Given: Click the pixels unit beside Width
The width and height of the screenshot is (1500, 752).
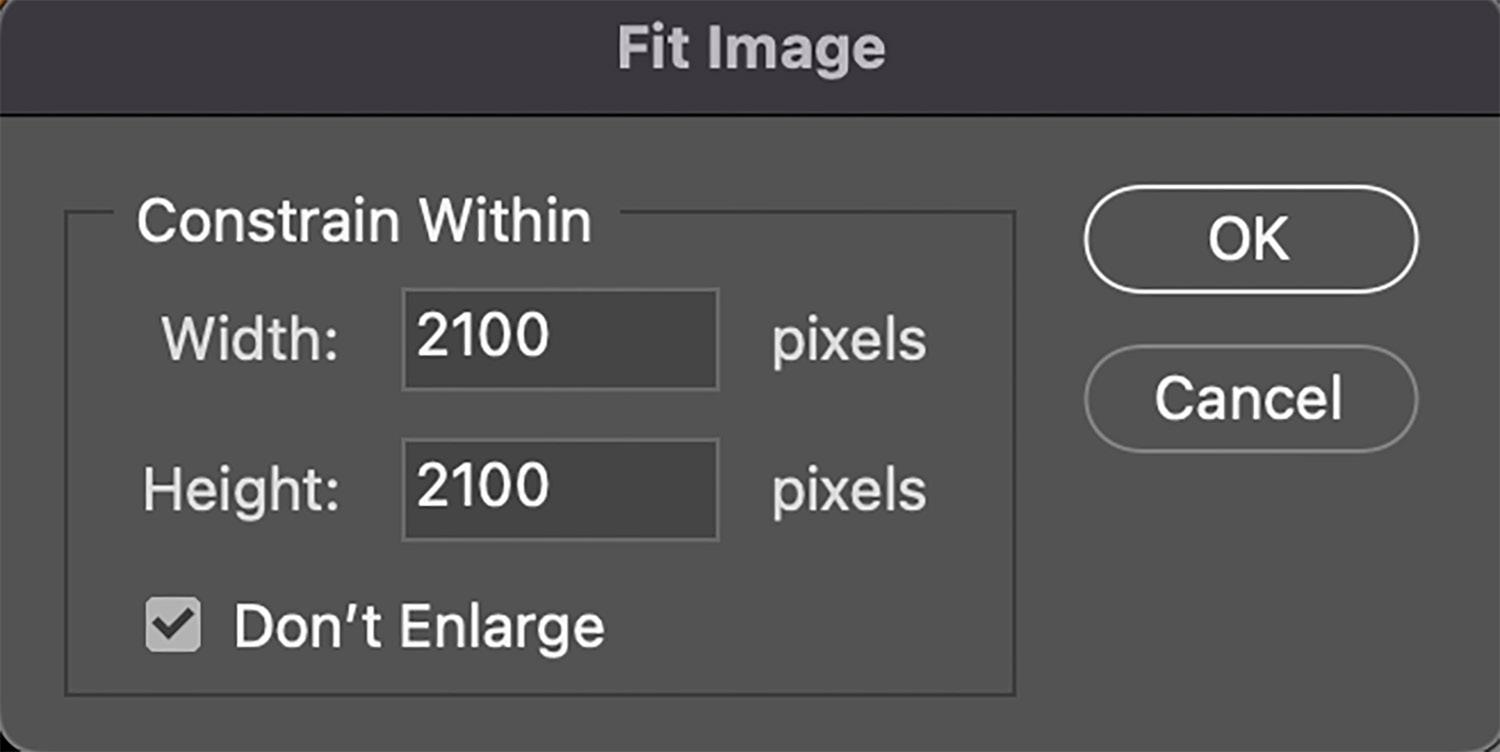Looking at the screenshot, I should (x=848, y=341).
